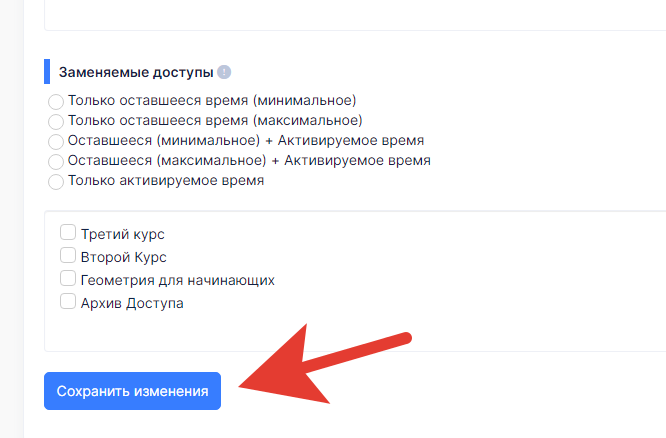
Task: Click the blue accent bar left of the heading
Action: coord(47,72)
